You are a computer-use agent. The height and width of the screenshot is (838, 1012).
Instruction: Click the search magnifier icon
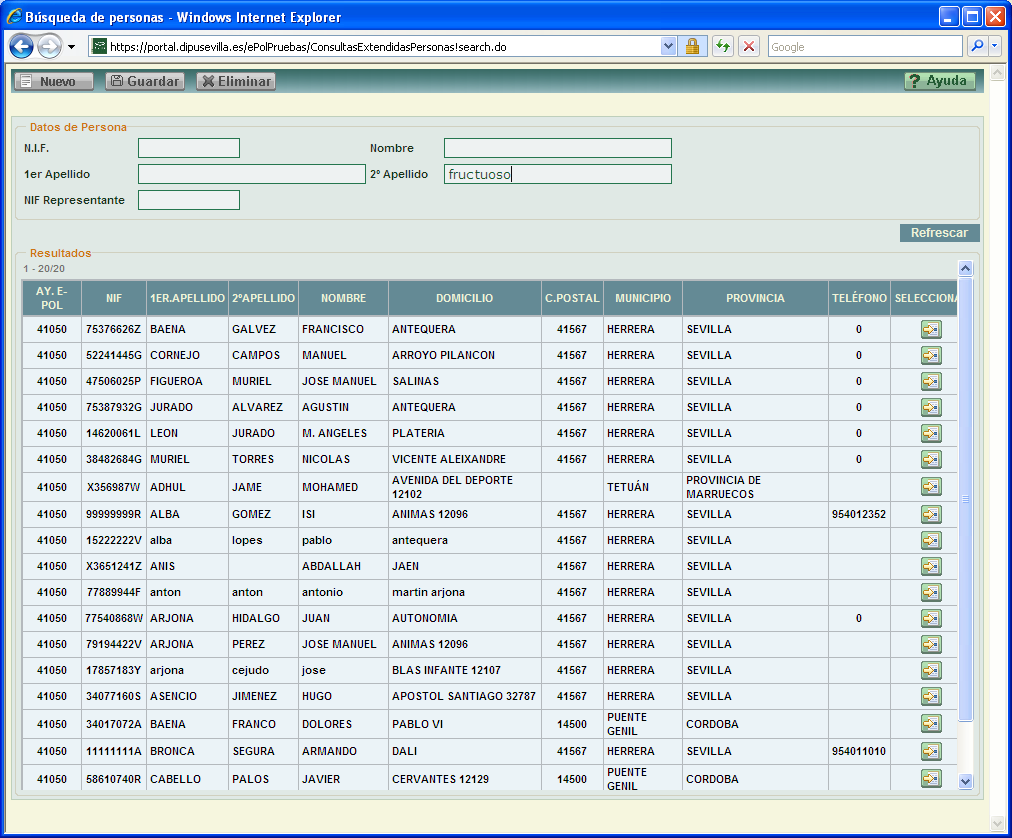point(976,47)
